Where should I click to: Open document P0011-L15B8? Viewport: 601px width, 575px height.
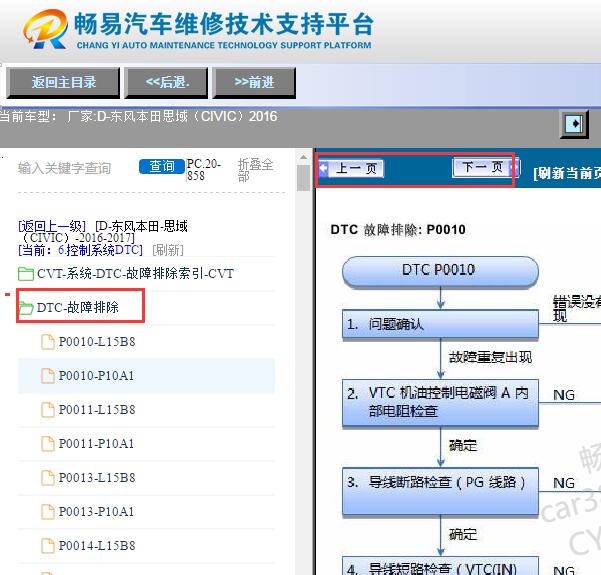coord(97,410)
